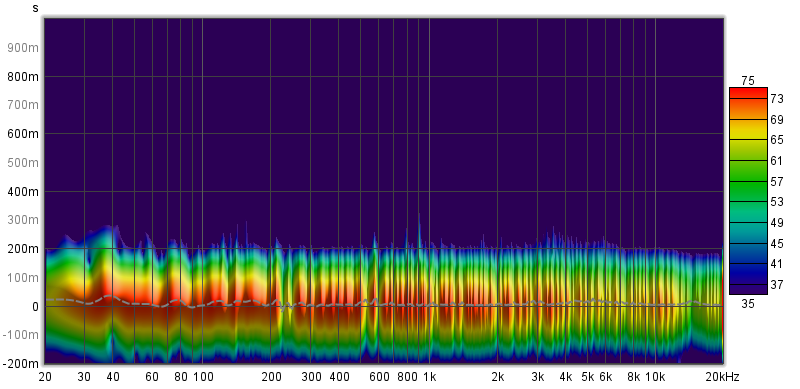Click the 20 label at frequency axis start

click(45, 377)
